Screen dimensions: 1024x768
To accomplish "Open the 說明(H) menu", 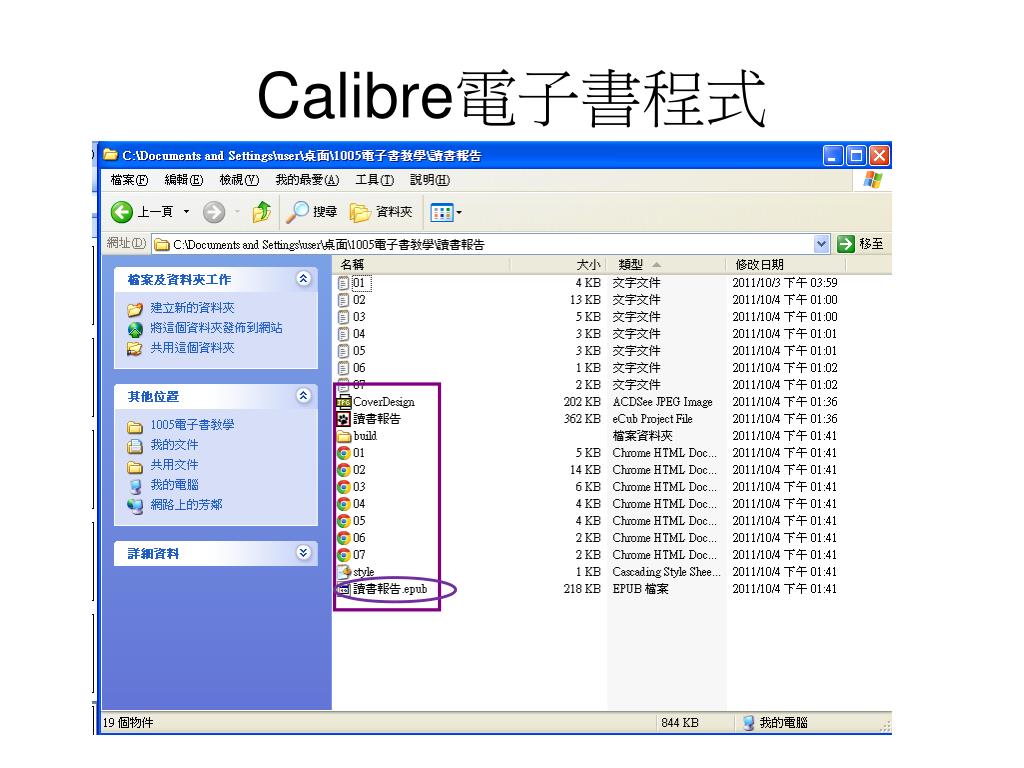I will pos(430,180).
